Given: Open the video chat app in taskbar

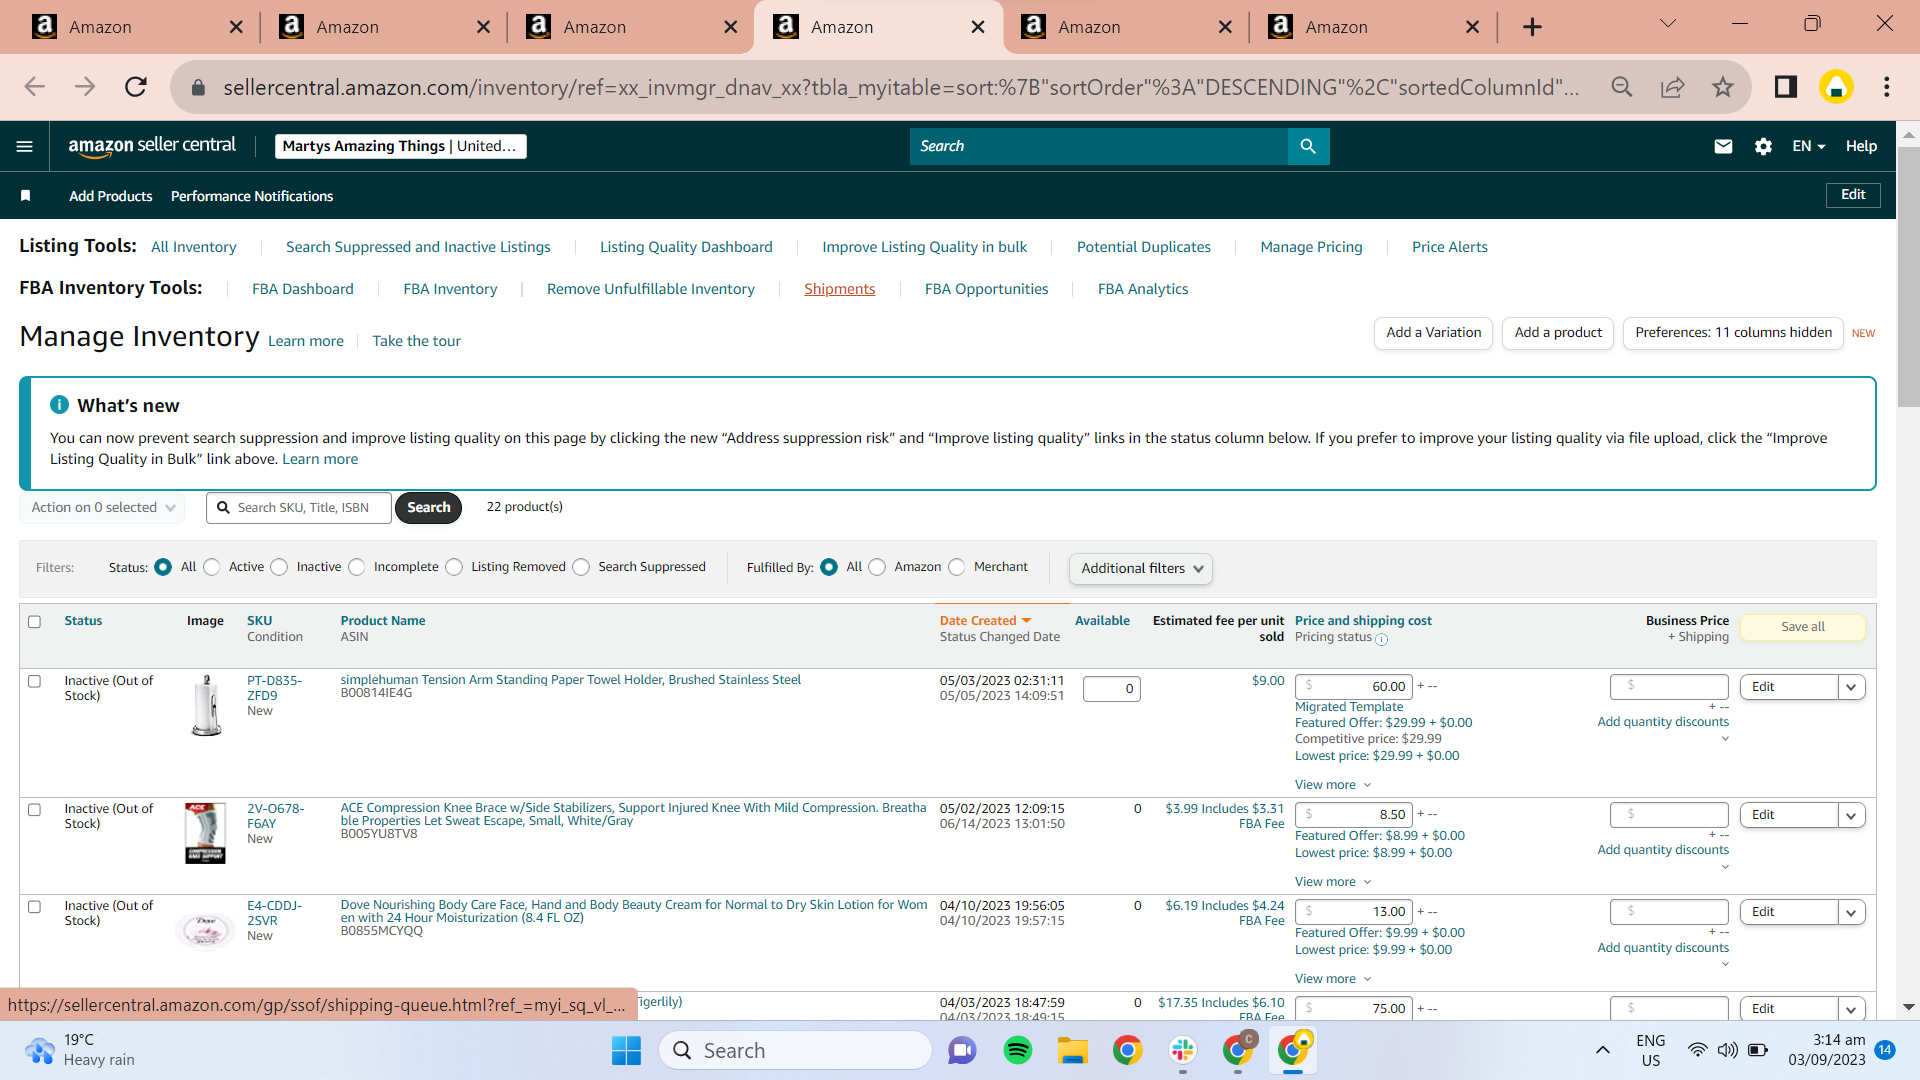Looking at the screenshot, I should pyautogui.click(x=962, y=1050).
